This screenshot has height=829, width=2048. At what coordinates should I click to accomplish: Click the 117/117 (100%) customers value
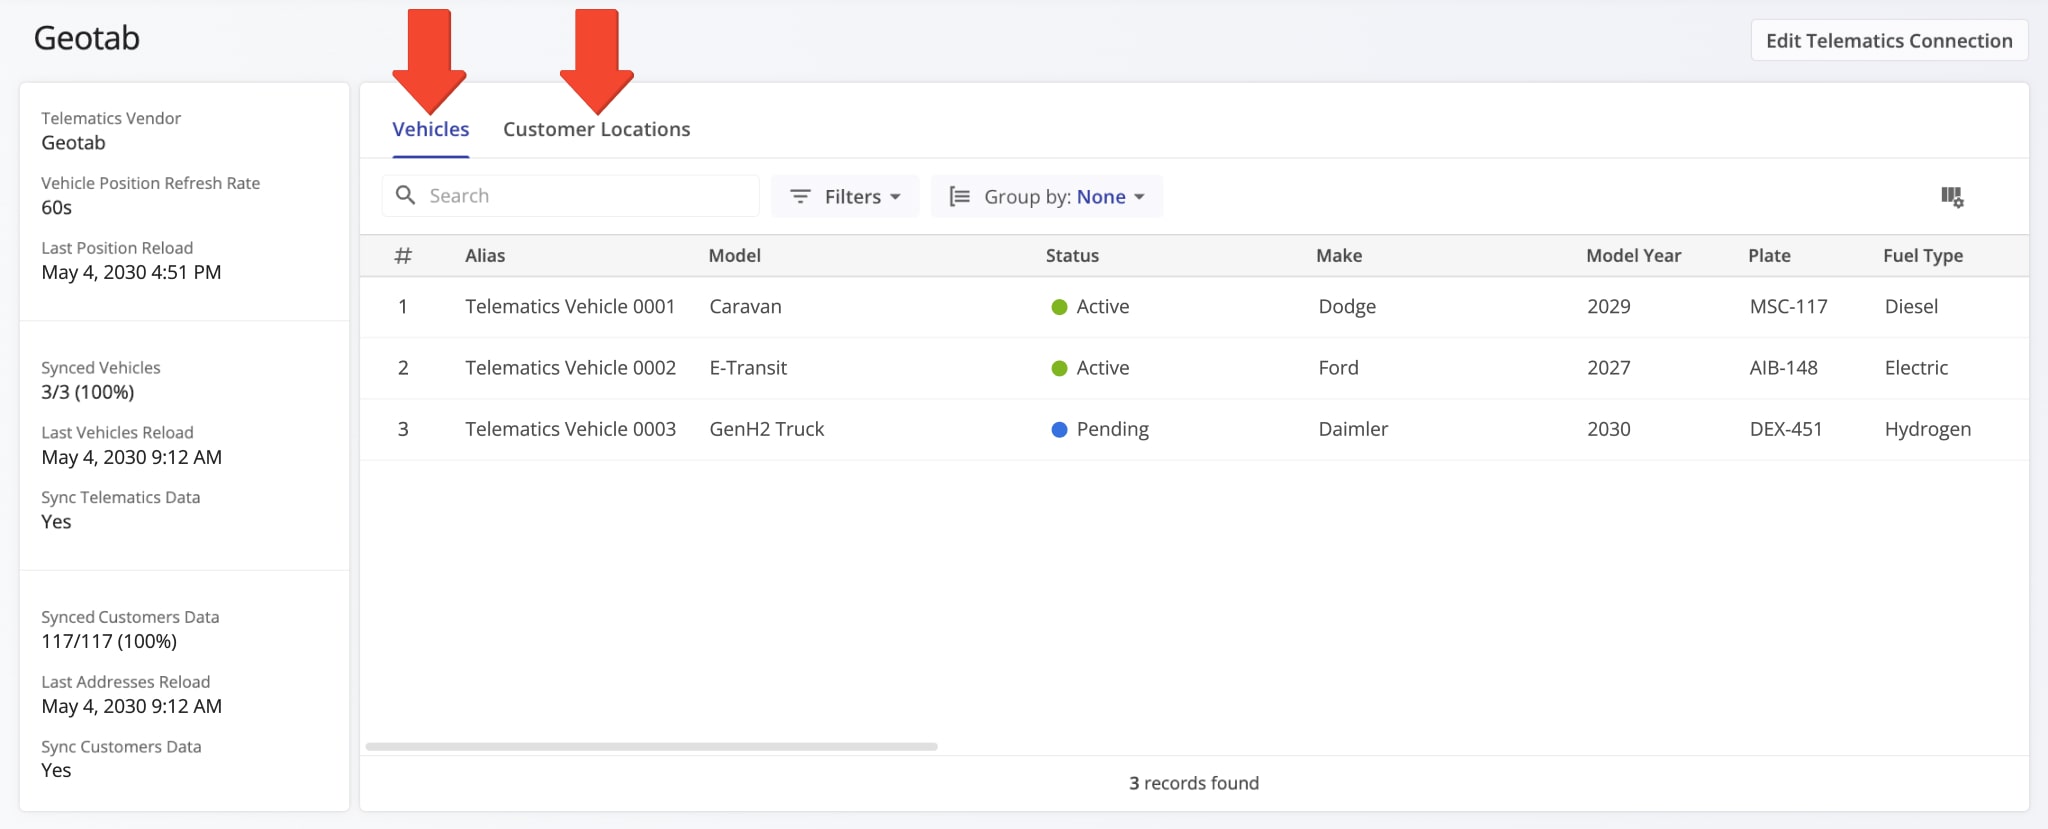109,642
